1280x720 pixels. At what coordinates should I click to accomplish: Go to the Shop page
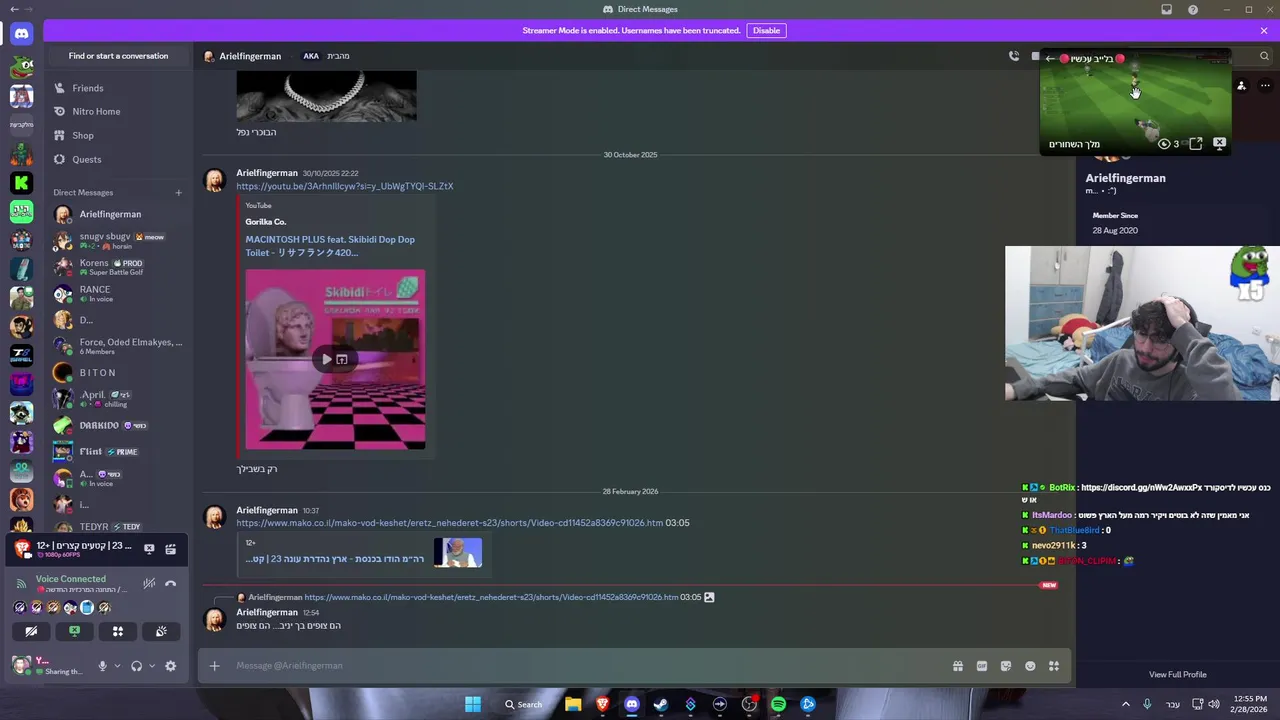click(118, 136)
